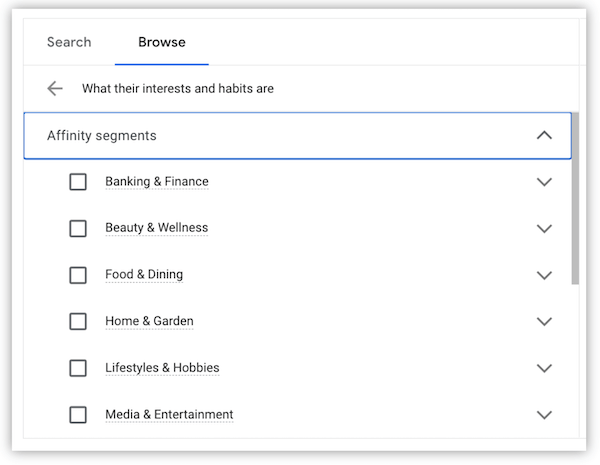Tick the Food & Dining checkbox
Viewport: 600px width, 465px height.
click(78, 275)
